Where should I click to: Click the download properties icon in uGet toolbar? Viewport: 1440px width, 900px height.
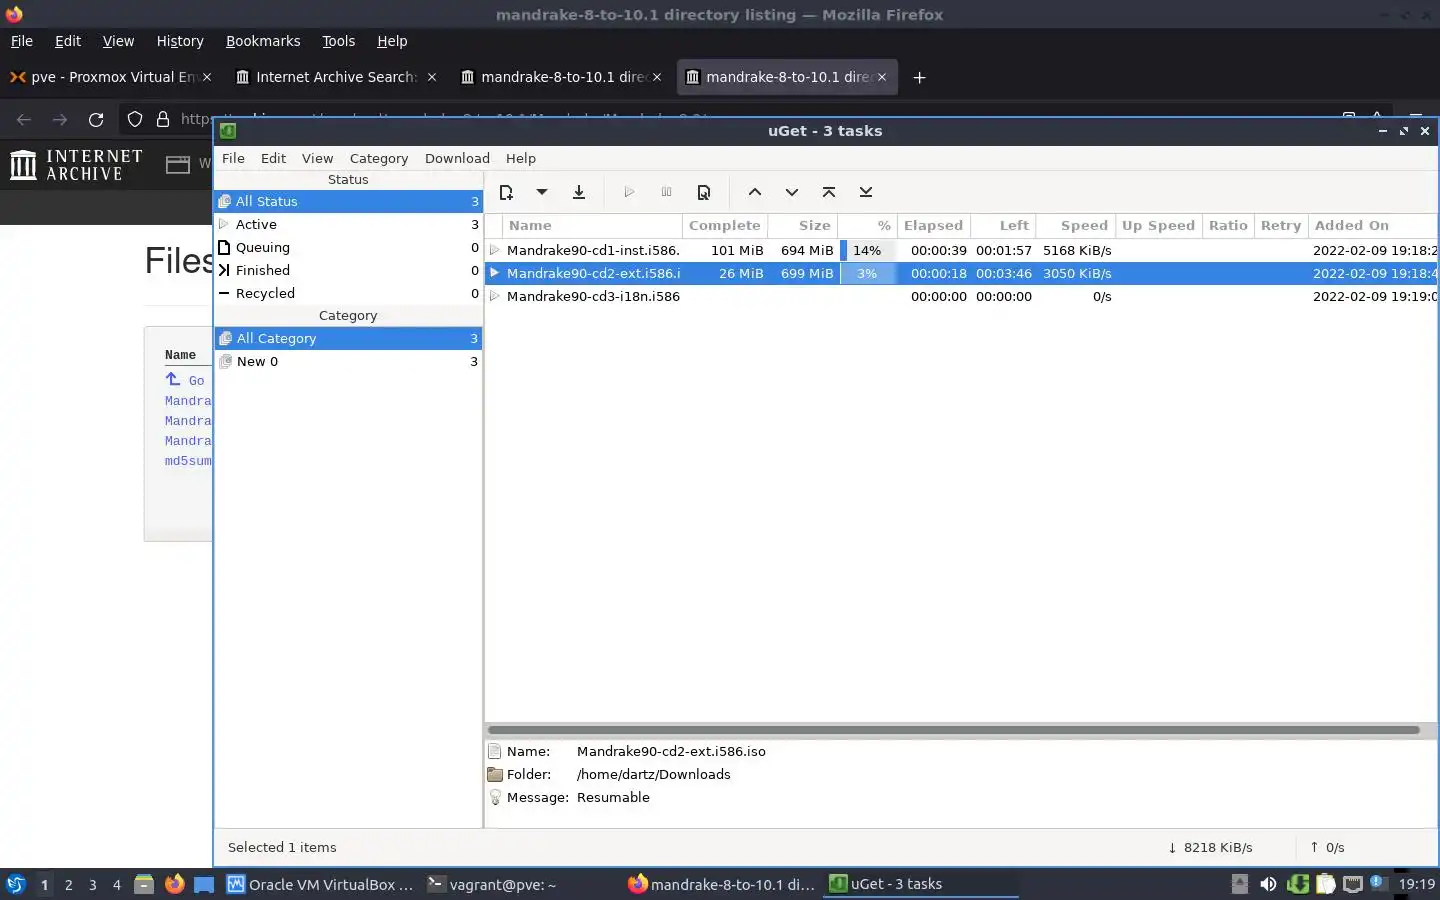click(704, 192)
